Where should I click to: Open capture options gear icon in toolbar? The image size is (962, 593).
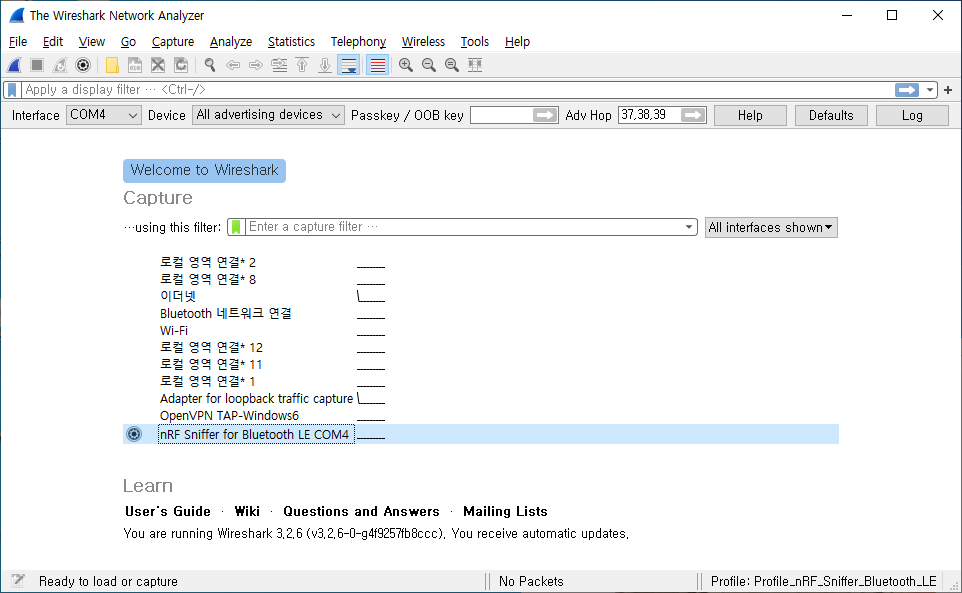click(83, 65)
